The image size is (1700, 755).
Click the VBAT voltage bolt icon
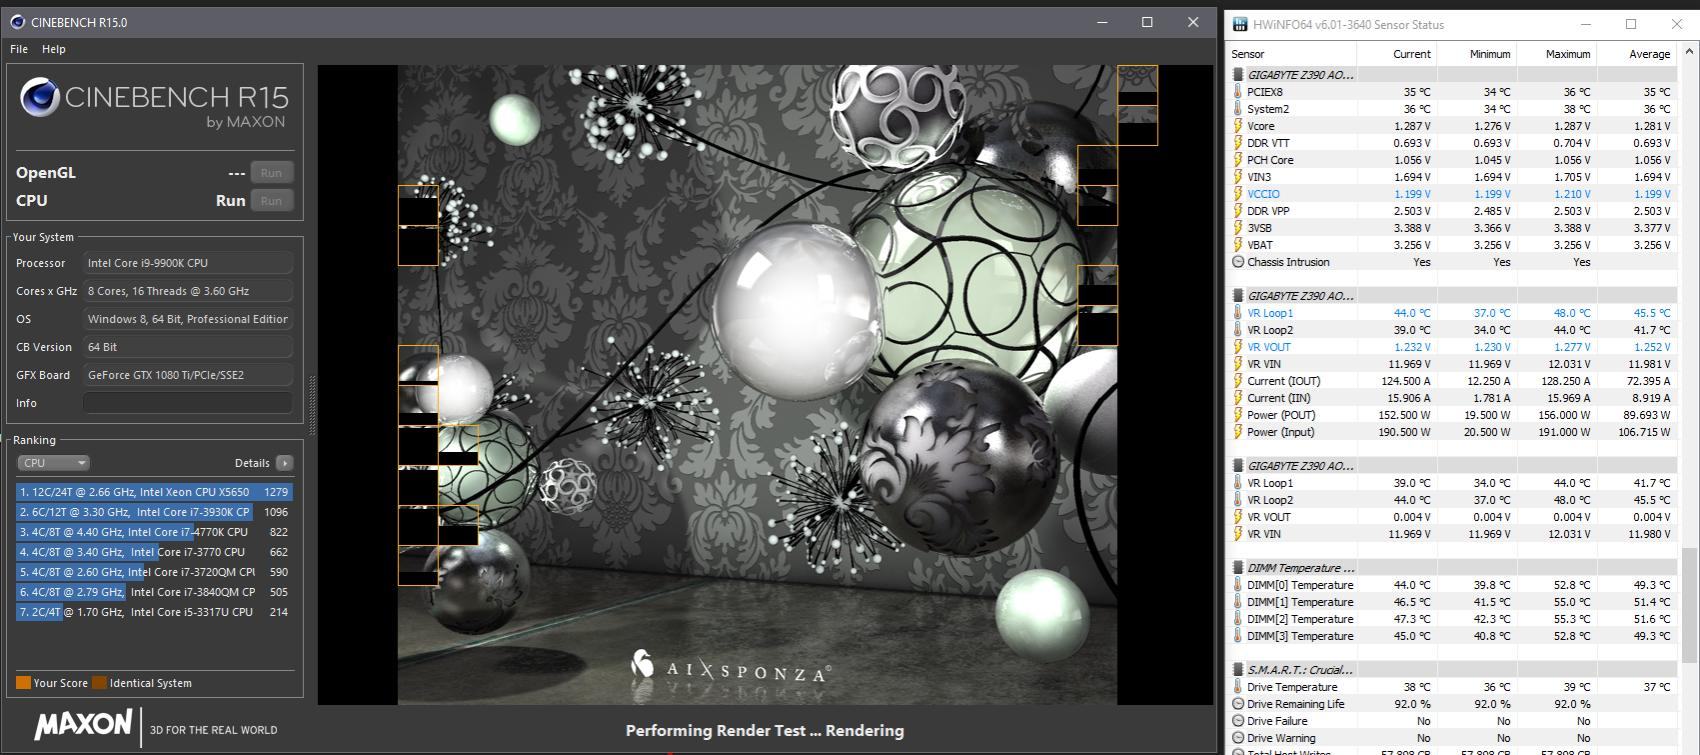(x=1238, y=245)
